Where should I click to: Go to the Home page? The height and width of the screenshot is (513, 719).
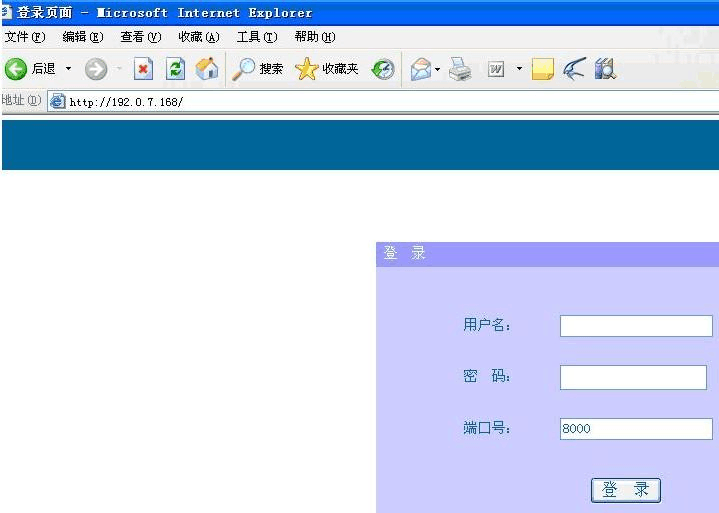point(207,69)
